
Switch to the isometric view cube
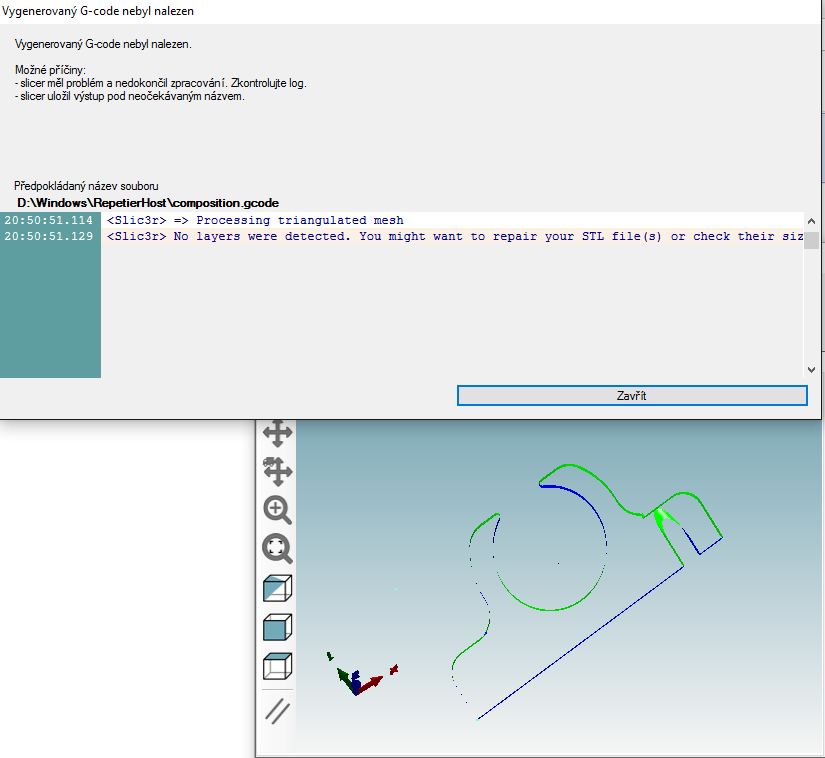277,588
